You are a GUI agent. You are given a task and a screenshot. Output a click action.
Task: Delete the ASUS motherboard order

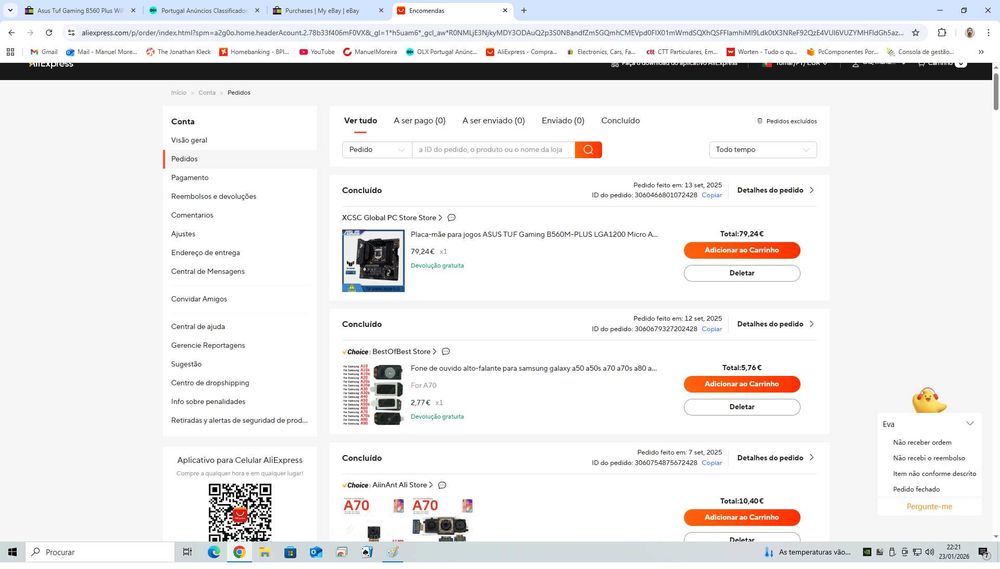(x=742, y=273)
